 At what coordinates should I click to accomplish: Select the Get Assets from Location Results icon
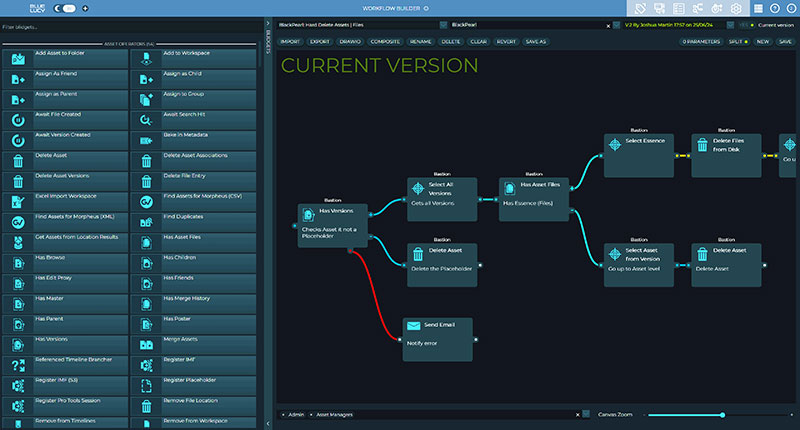(x=18, y=243)
